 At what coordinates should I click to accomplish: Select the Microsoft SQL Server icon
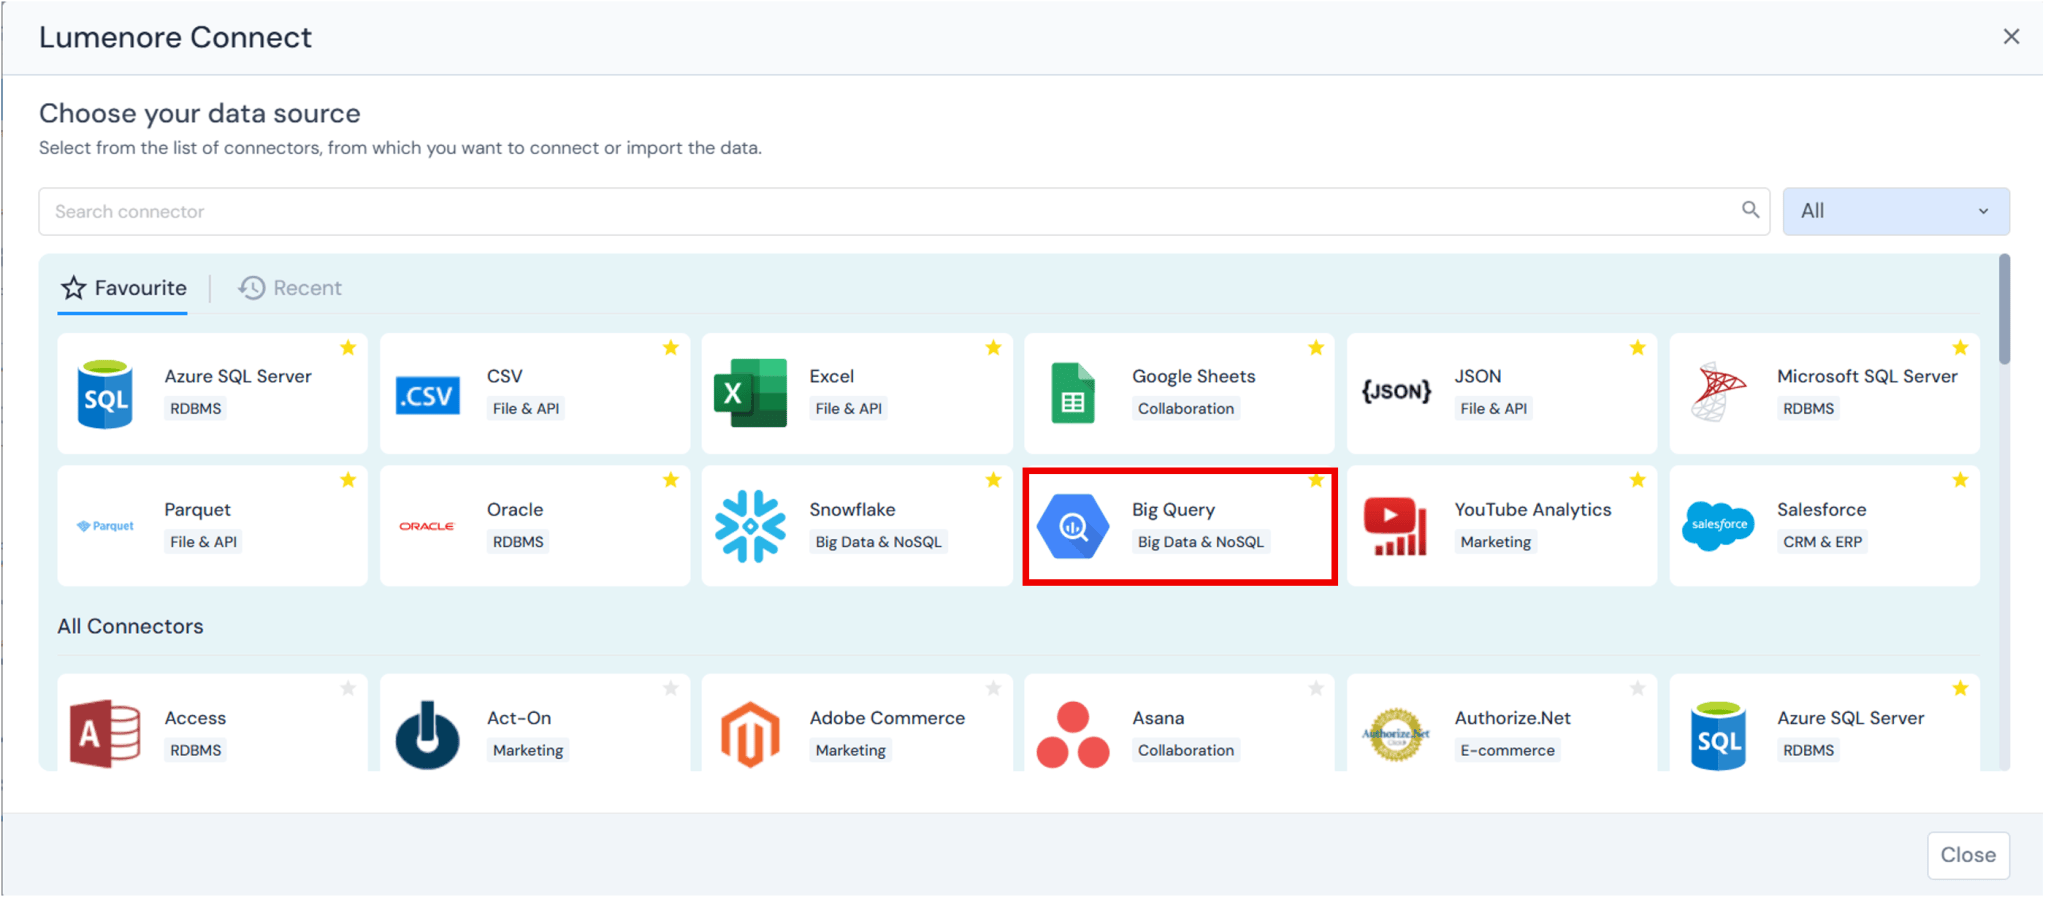[1718, 391]
